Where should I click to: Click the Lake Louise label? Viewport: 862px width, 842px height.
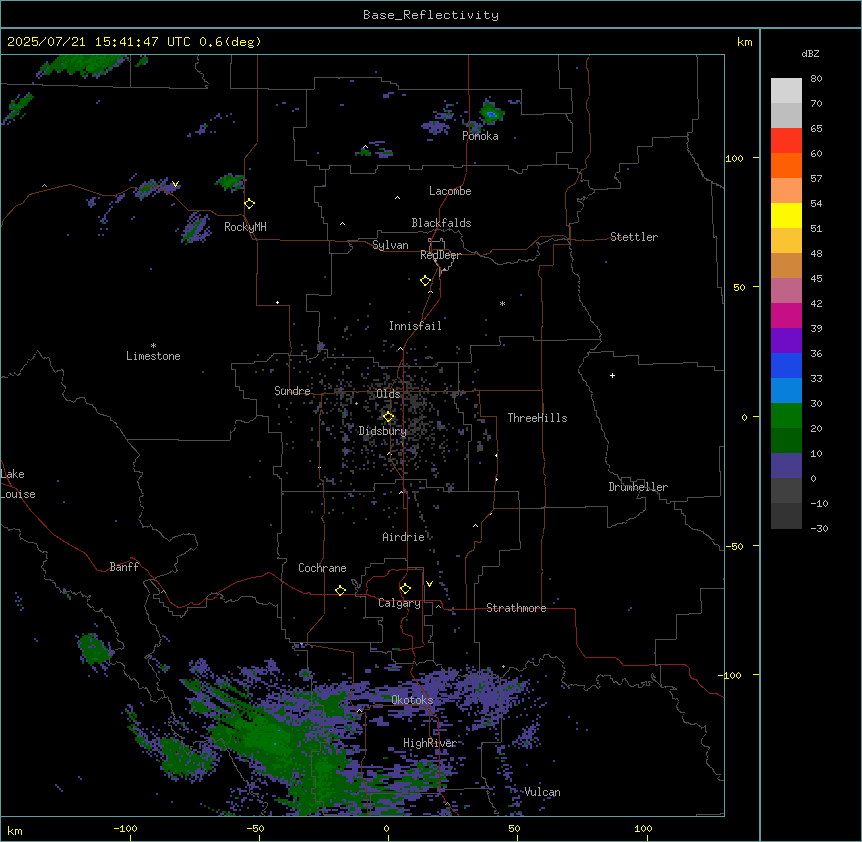(18, 484)
